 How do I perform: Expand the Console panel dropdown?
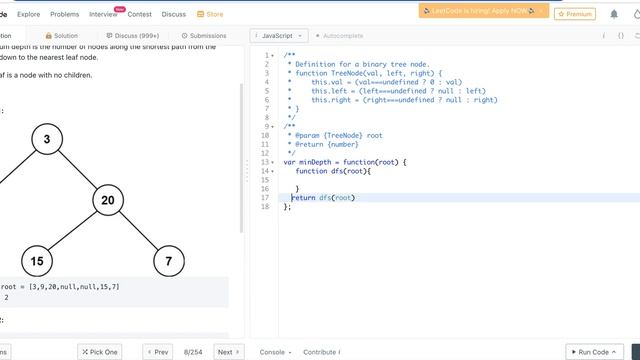click(276, 352)
